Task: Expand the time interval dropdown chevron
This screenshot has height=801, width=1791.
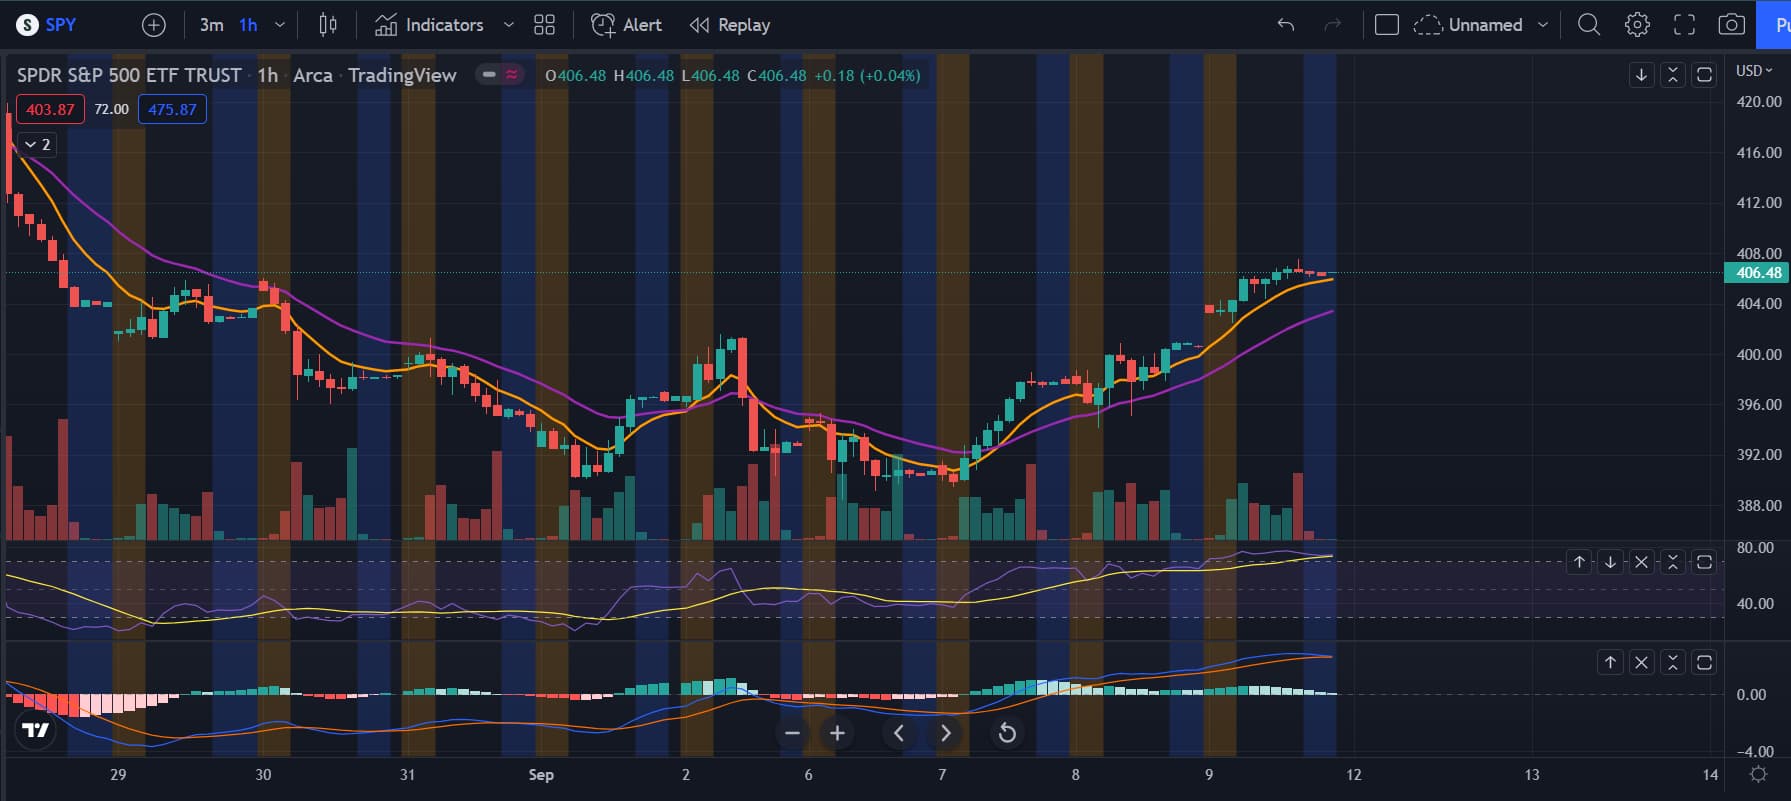Action: (x=280, y=25)
